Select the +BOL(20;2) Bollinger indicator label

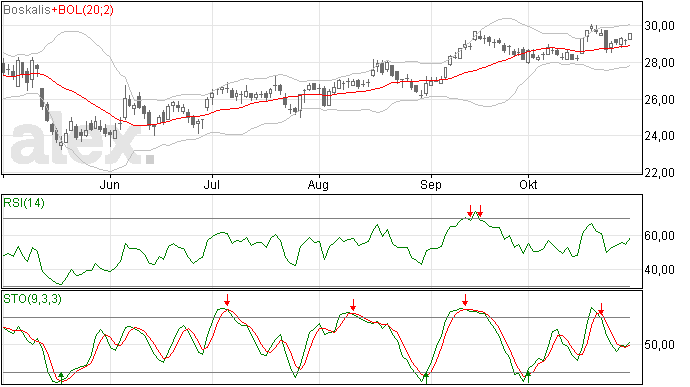click(x=82, y=10)
